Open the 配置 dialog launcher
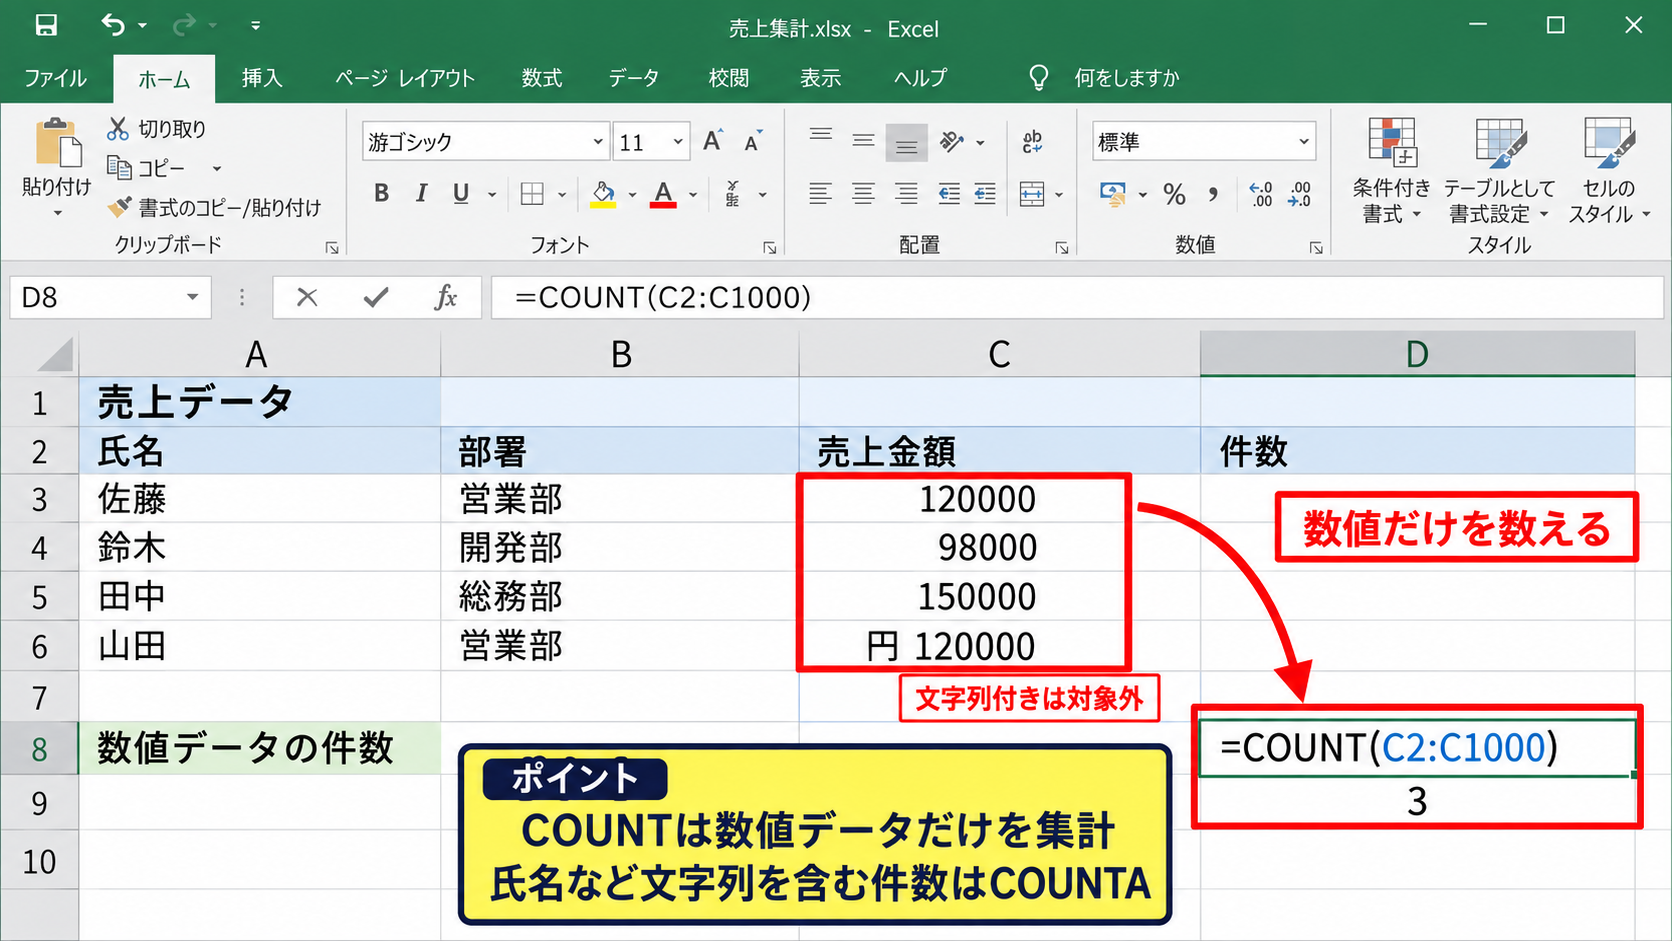The width and height of the screenshot is (1672, 941). (1062, 247)
